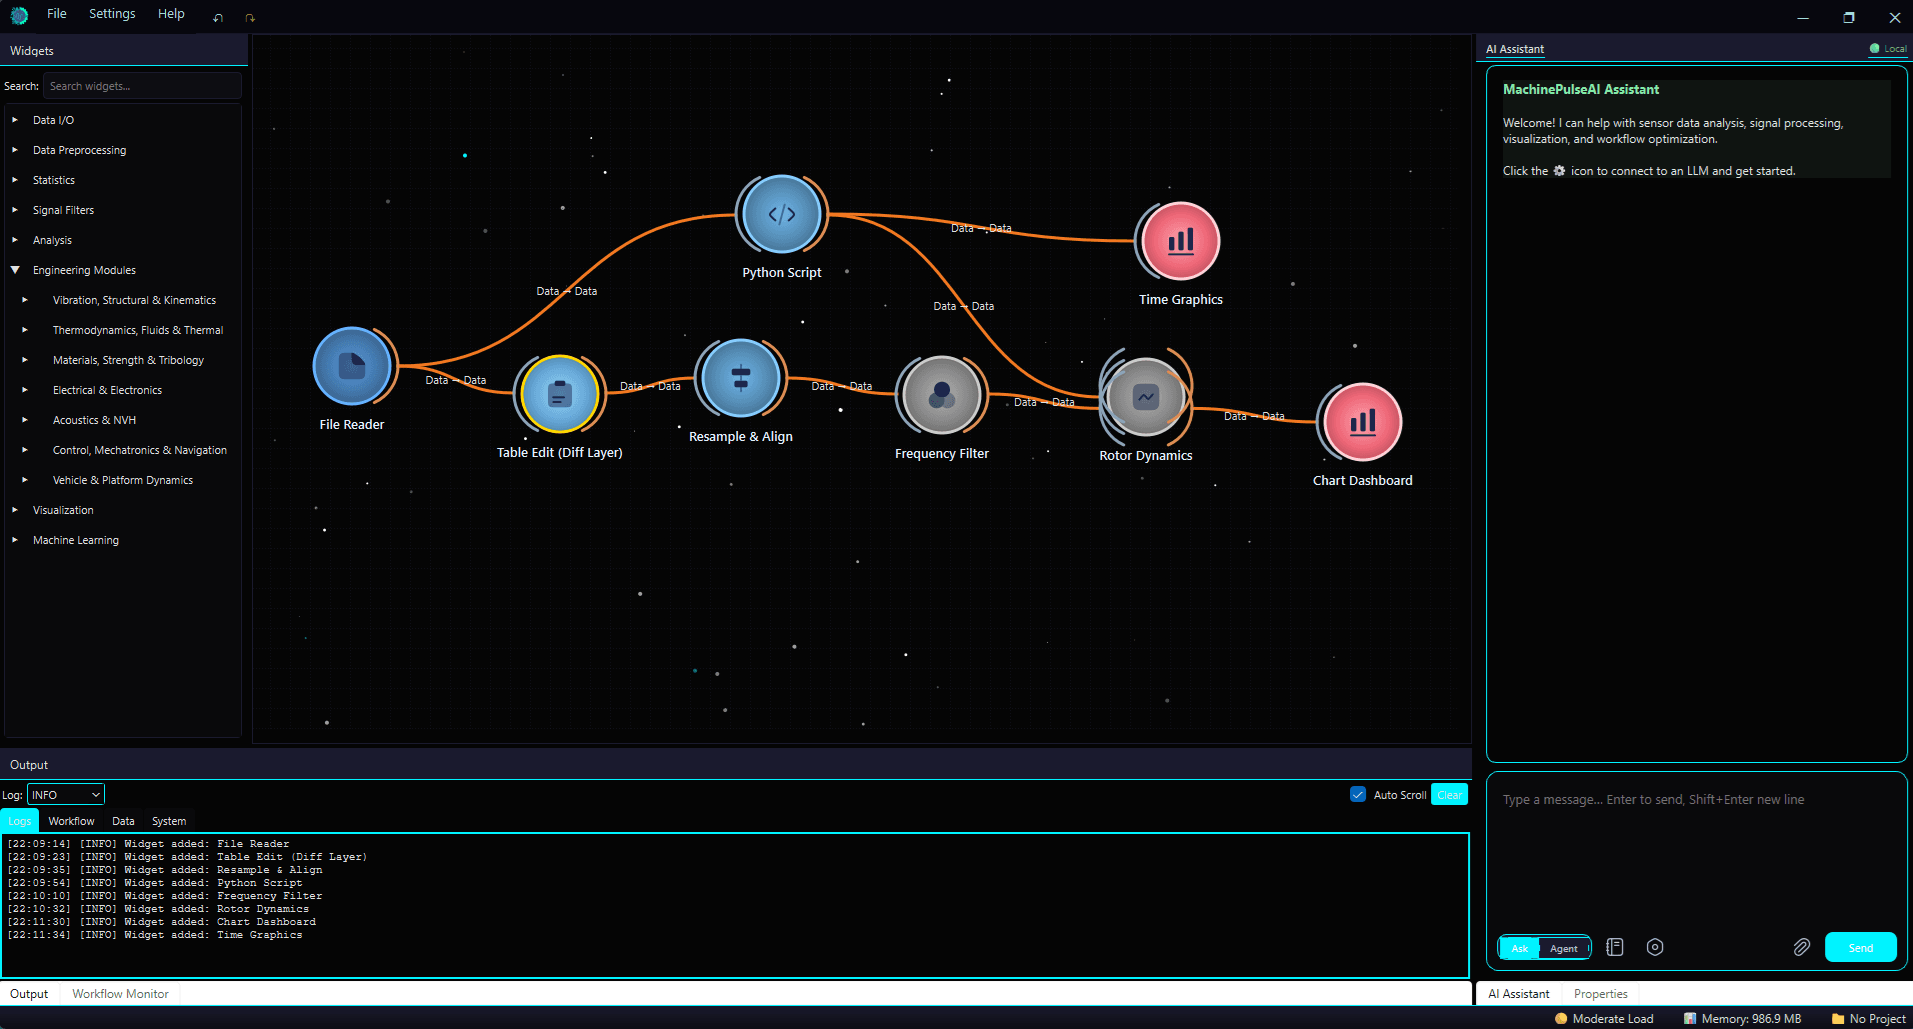Viewport: 1913px width, 1029px height.
Task: Click the Python Script node icon
Action: [x=782, y=214]
